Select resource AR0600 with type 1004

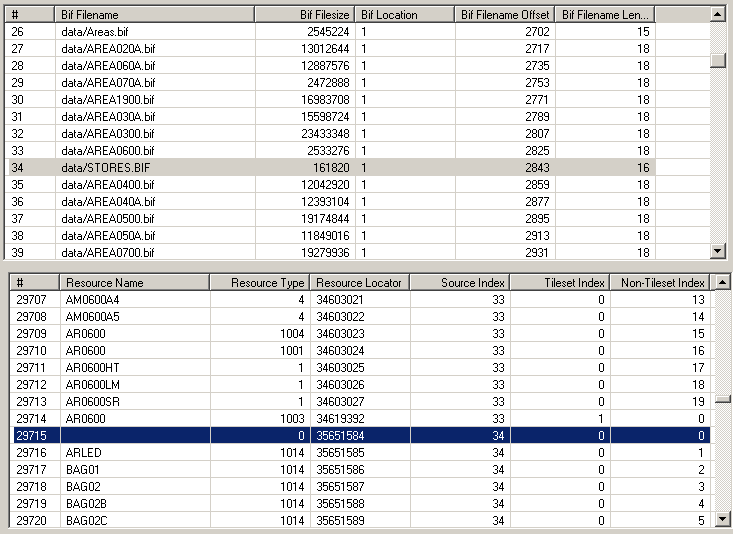click(360, 334)
